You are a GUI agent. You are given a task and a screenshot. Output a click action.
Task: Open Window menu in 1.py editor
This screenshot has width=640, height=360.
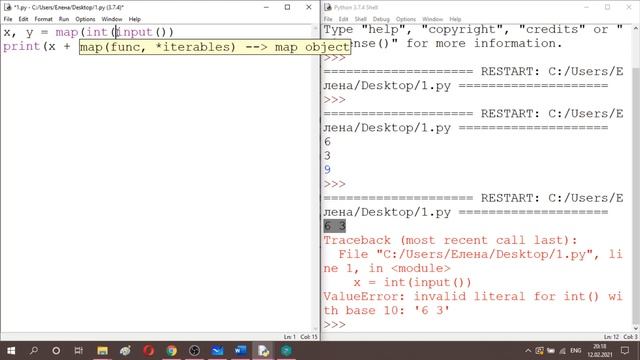coord(112,19)
